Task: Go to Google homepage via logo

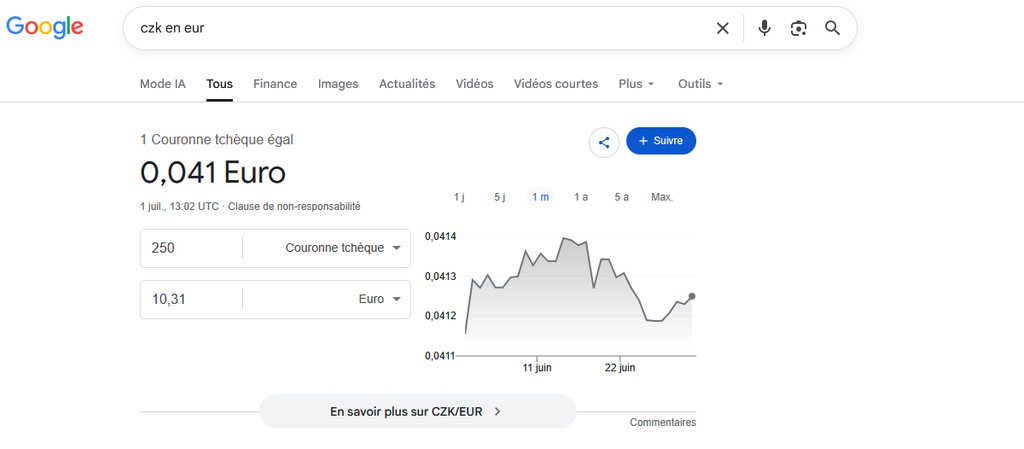Action: tap(45, 27)
